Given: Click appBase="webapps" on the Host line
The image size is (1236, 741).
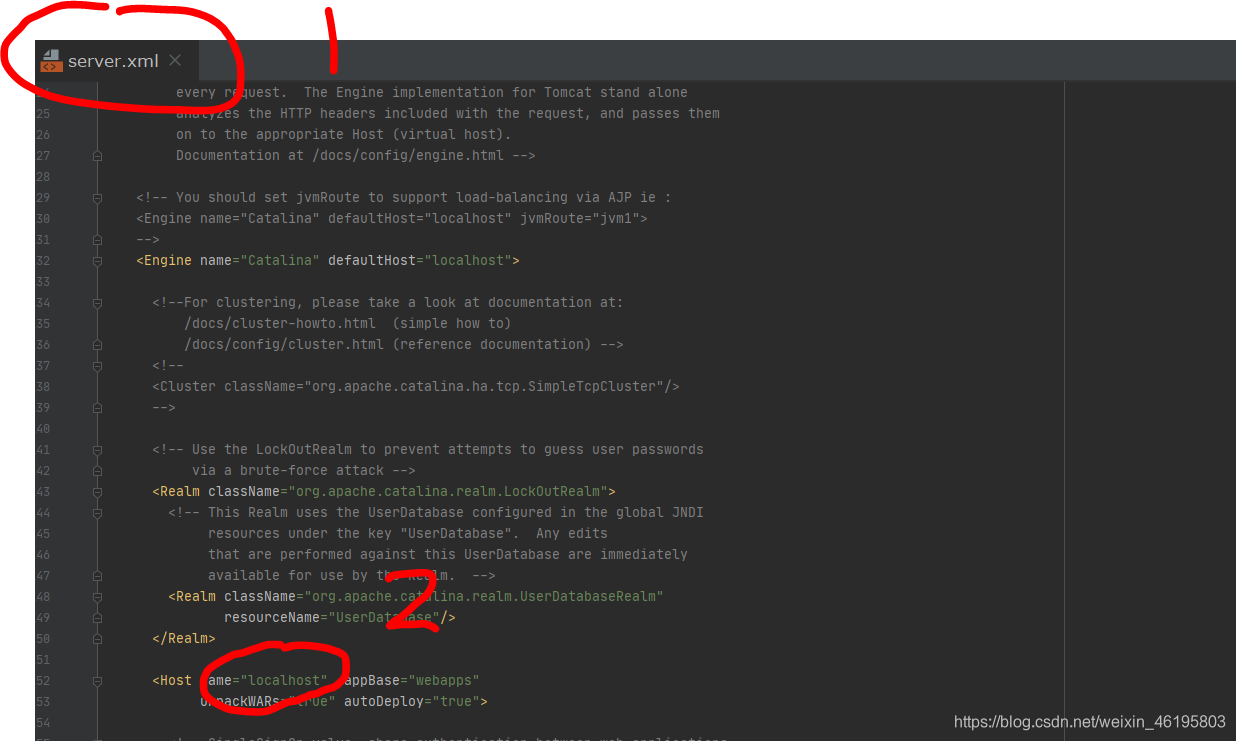Looking at the screenshot, I should (x=412, y=680).
